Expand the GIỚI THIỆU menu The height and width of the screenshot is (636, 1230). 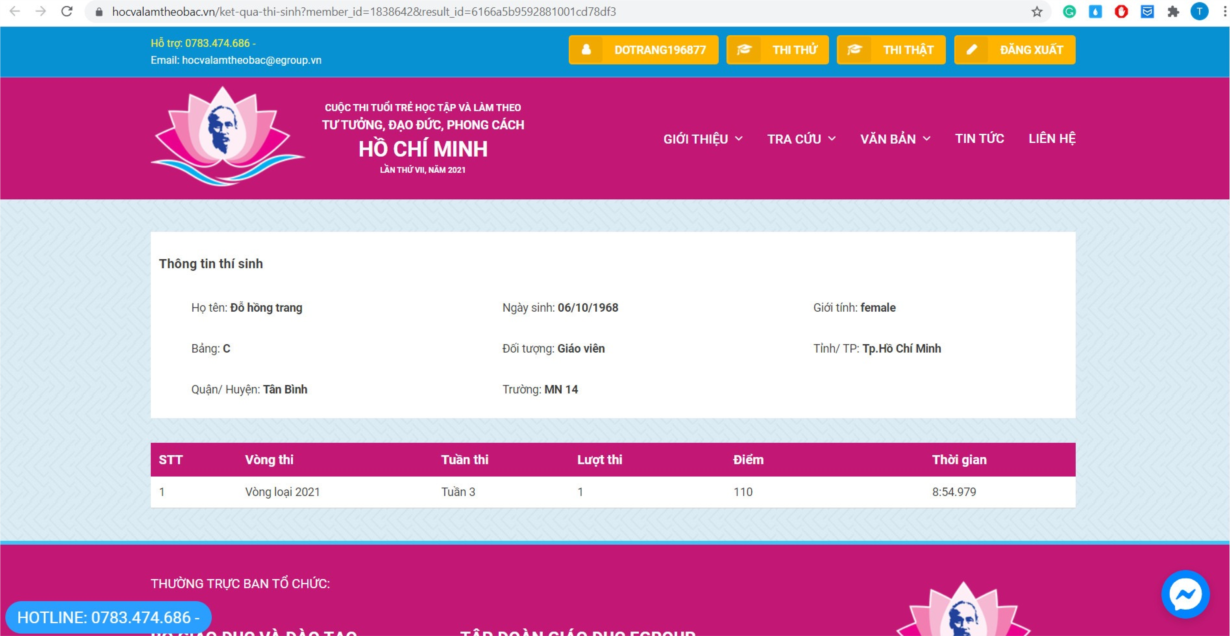click(703, 139)
